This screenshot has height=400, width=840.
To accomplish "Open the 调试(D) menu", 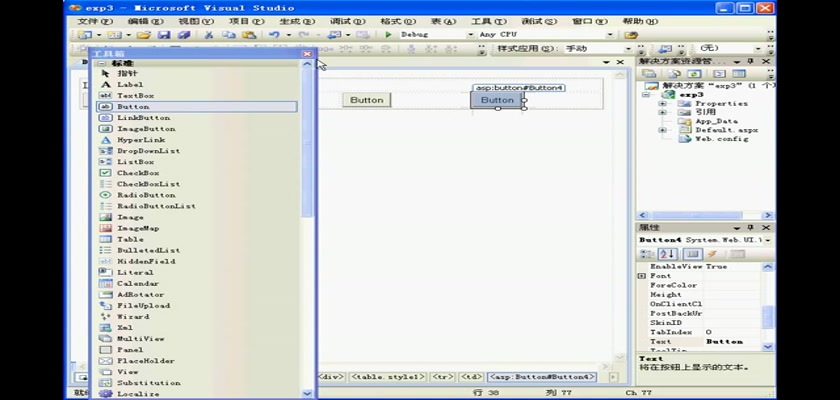I will tap(347, 21).
